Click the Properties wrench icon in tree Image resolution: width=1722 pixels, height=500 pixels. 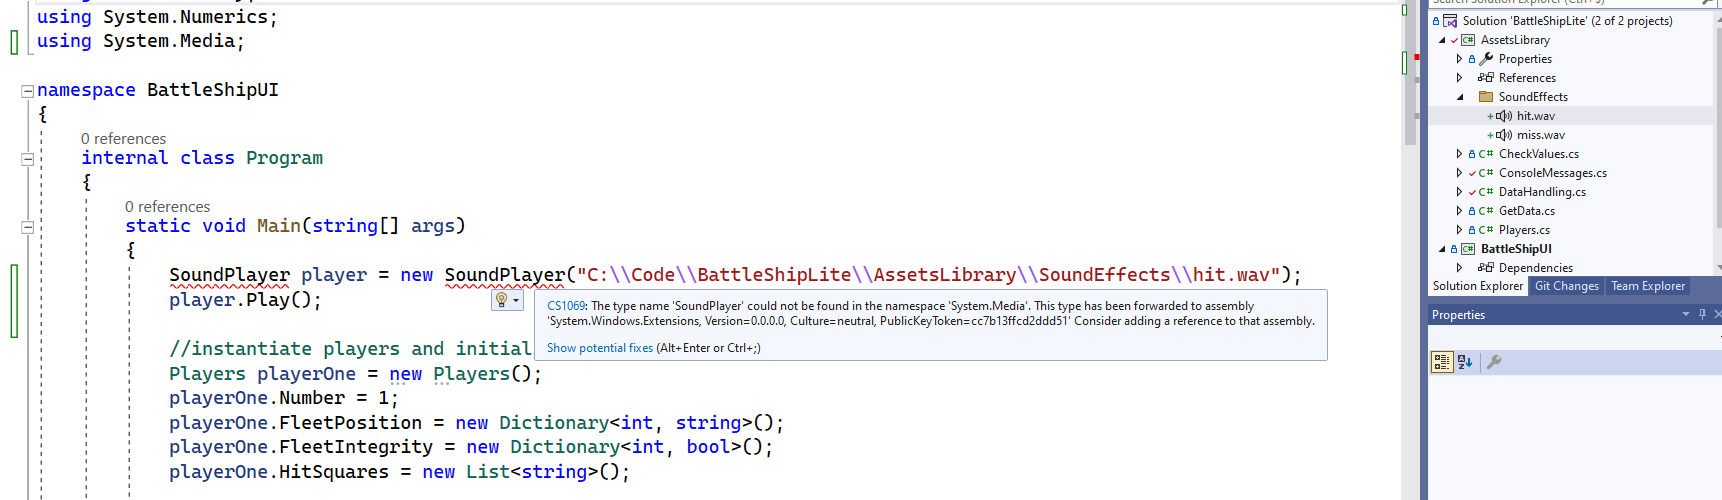[x=1486, y=59]
